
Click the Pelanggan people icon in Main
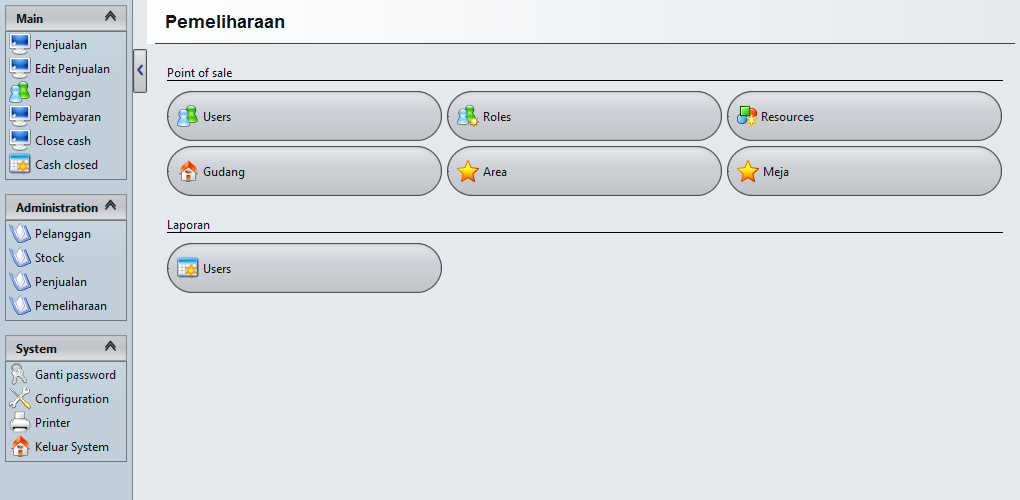coord(20,93)
